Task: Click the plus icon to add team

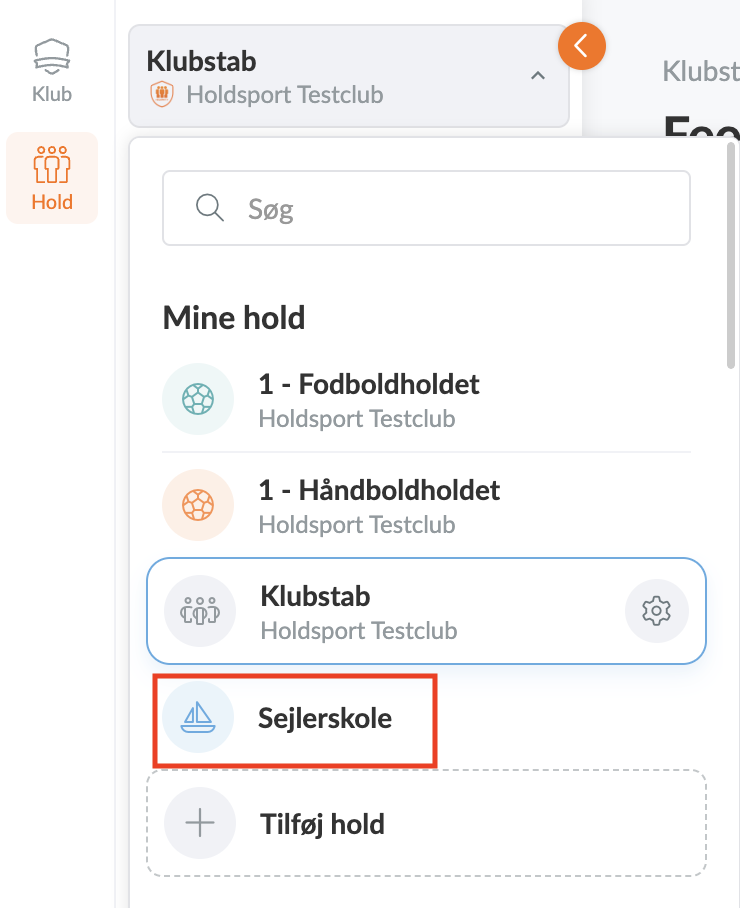Action: point(200,823)
